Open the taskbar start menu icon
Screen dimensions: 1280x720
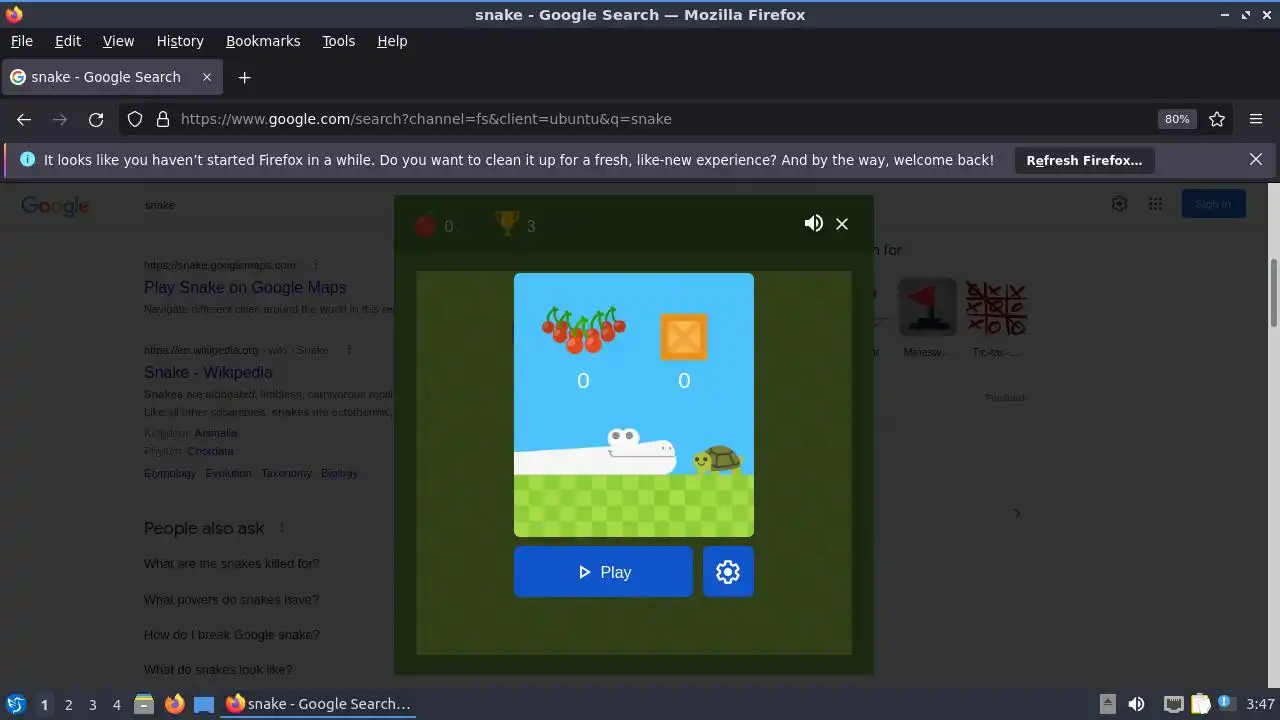(15, 704)
